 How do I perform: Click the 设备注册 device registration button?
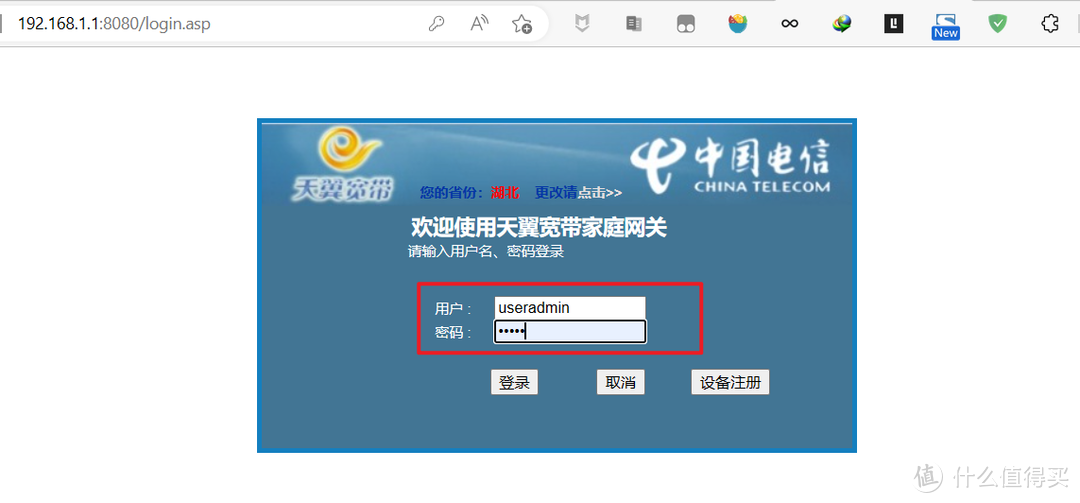click(730, 382)
